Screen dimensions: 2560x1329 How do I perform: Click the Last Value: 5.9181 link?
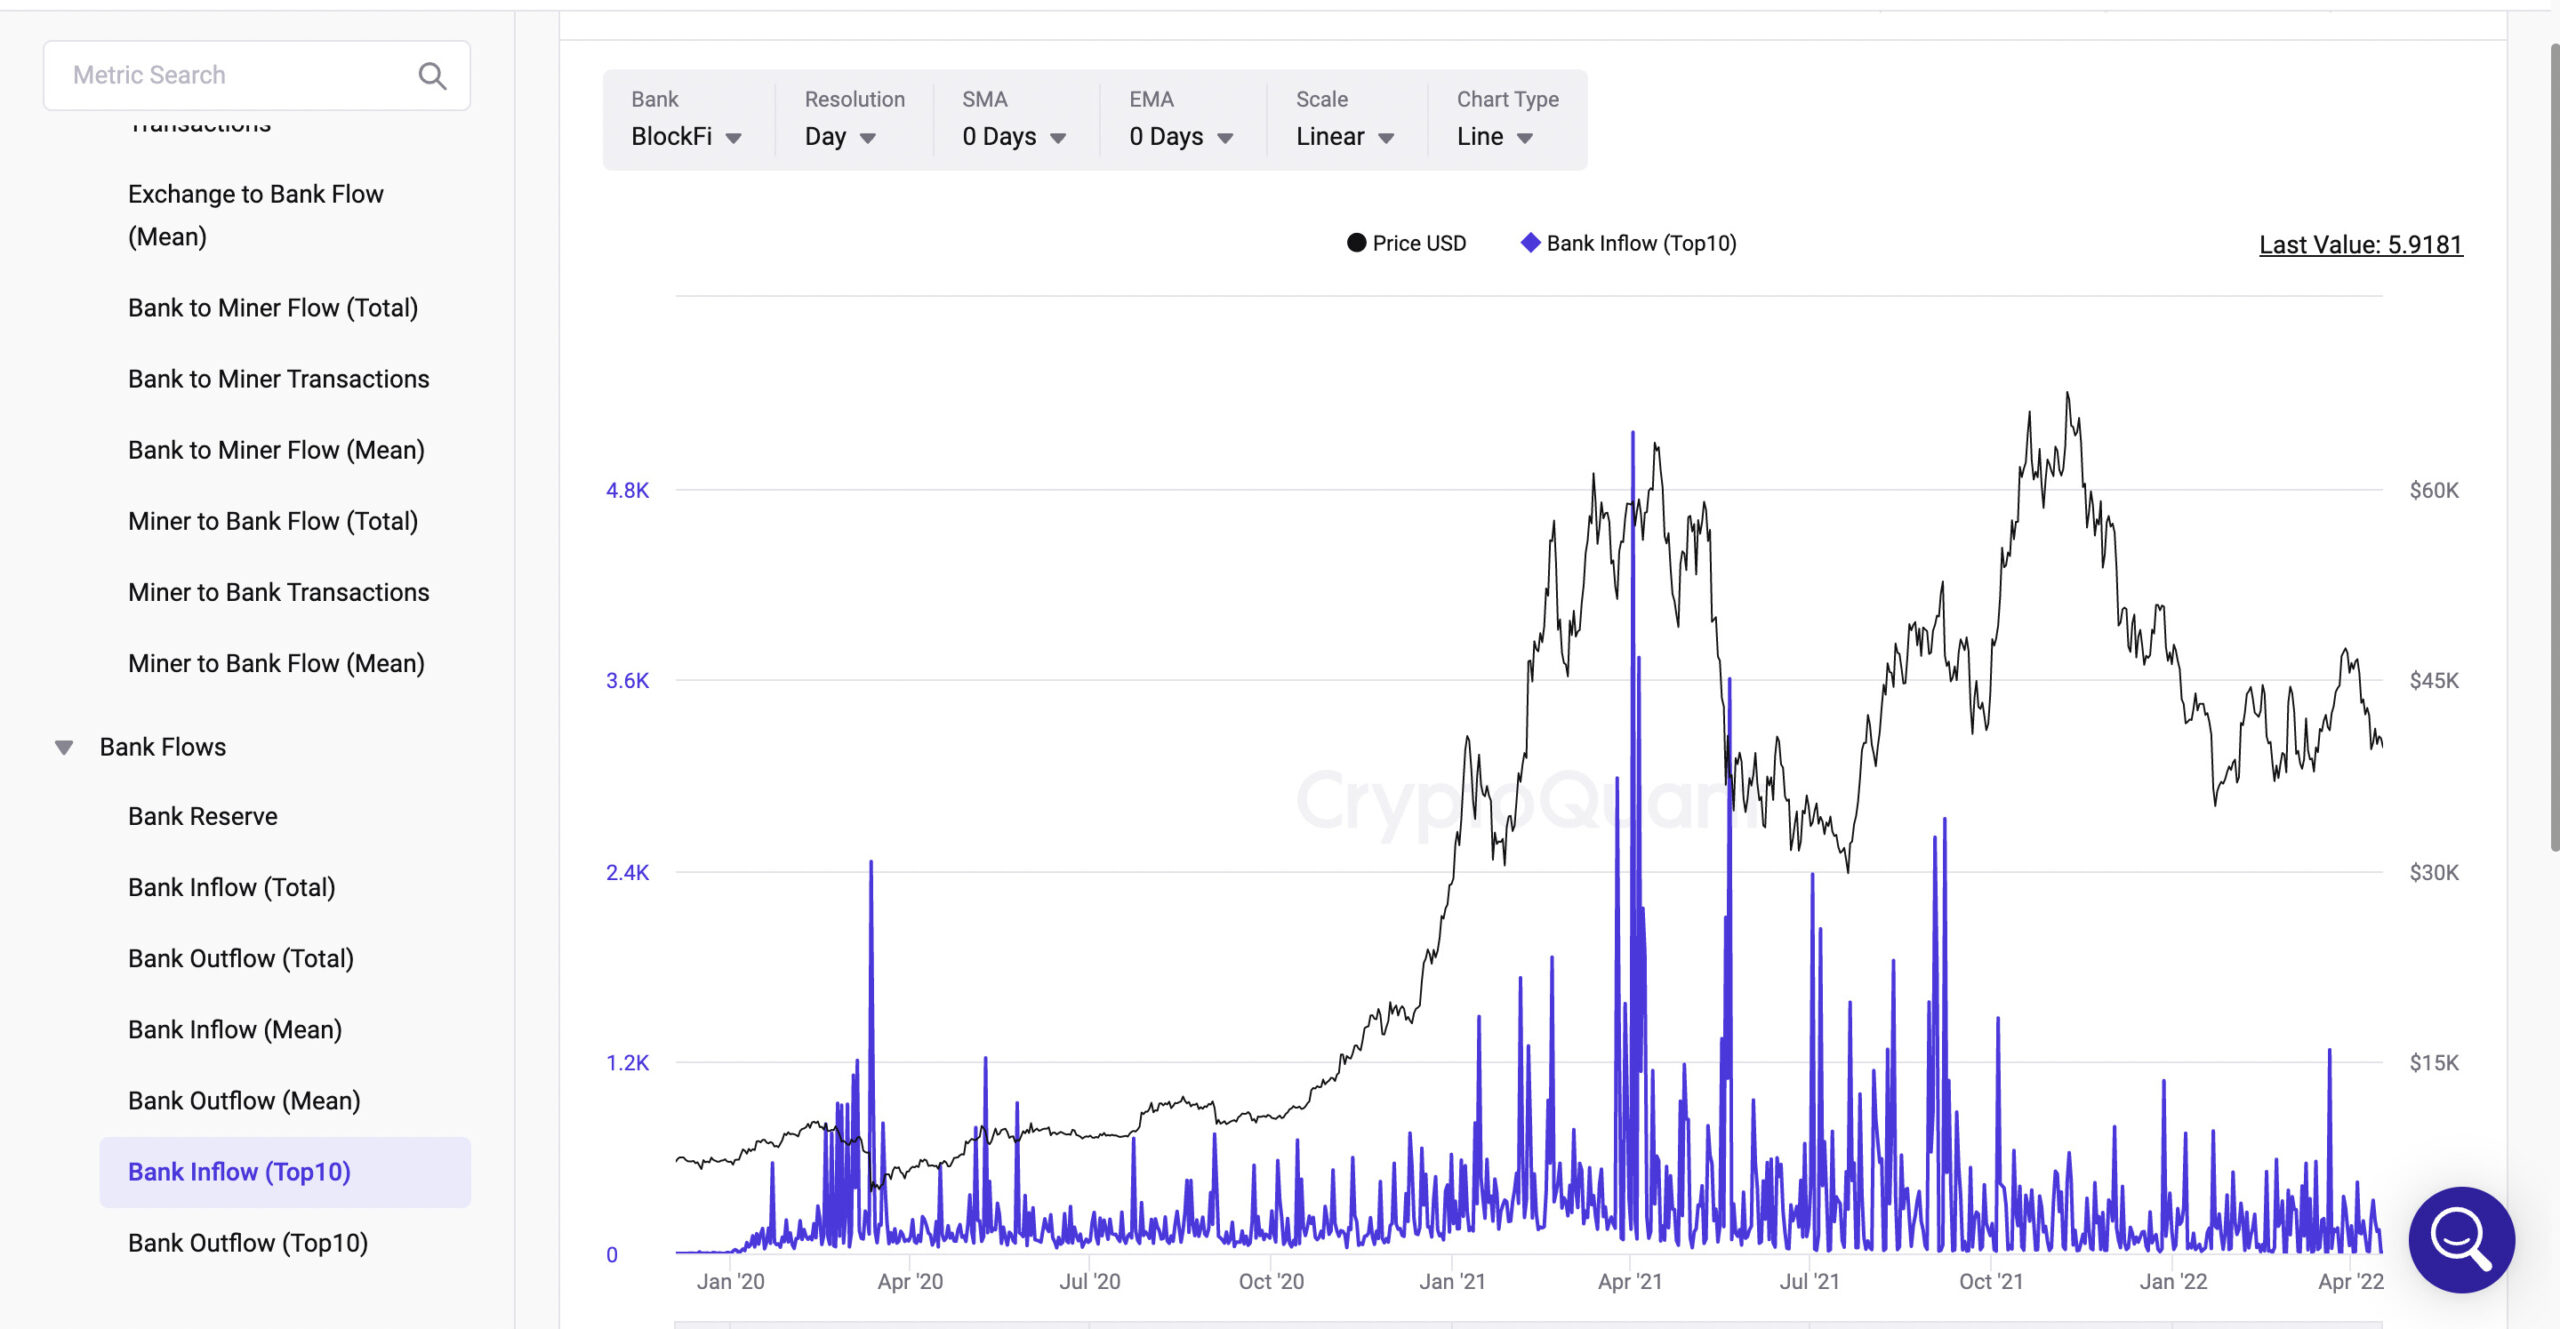(x=2361, y=245)
